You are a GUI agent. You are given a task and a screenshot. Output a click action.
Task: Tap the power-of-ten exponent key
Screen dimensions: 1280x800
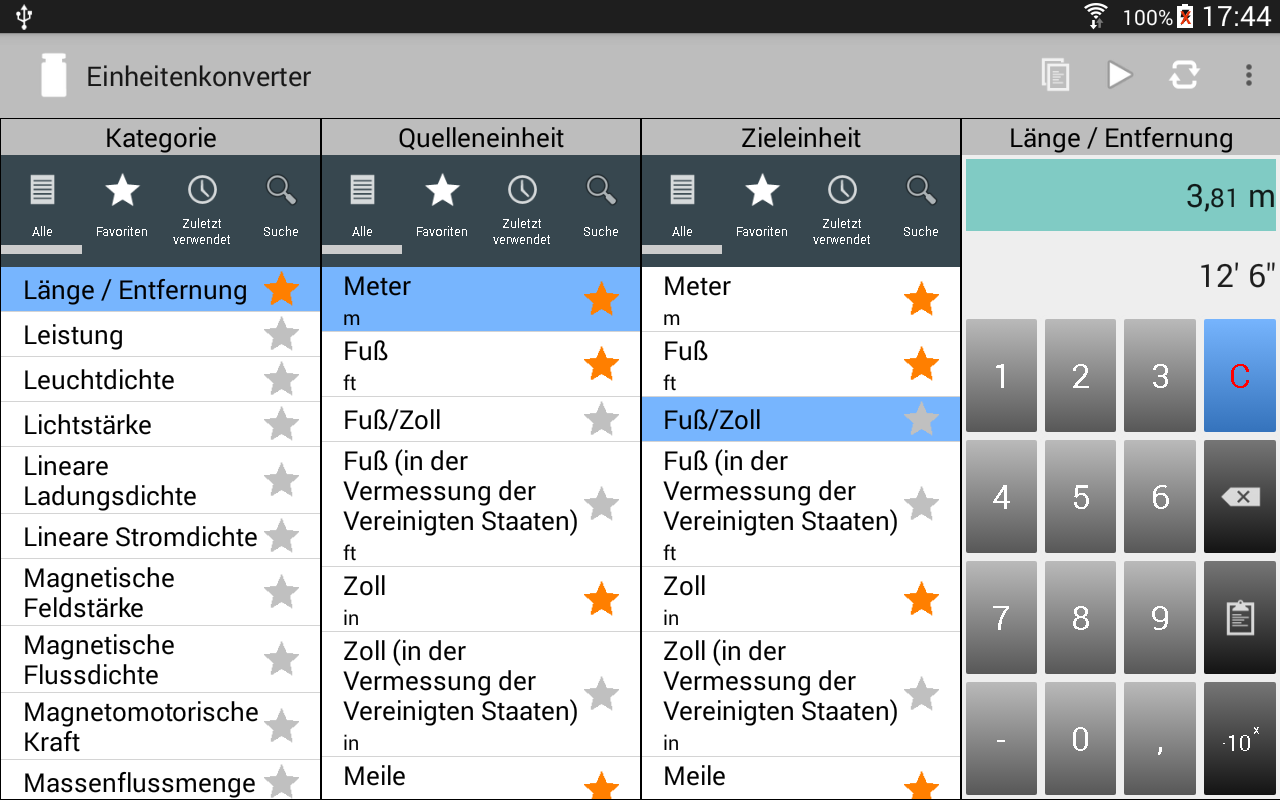tap(1240, 739)
